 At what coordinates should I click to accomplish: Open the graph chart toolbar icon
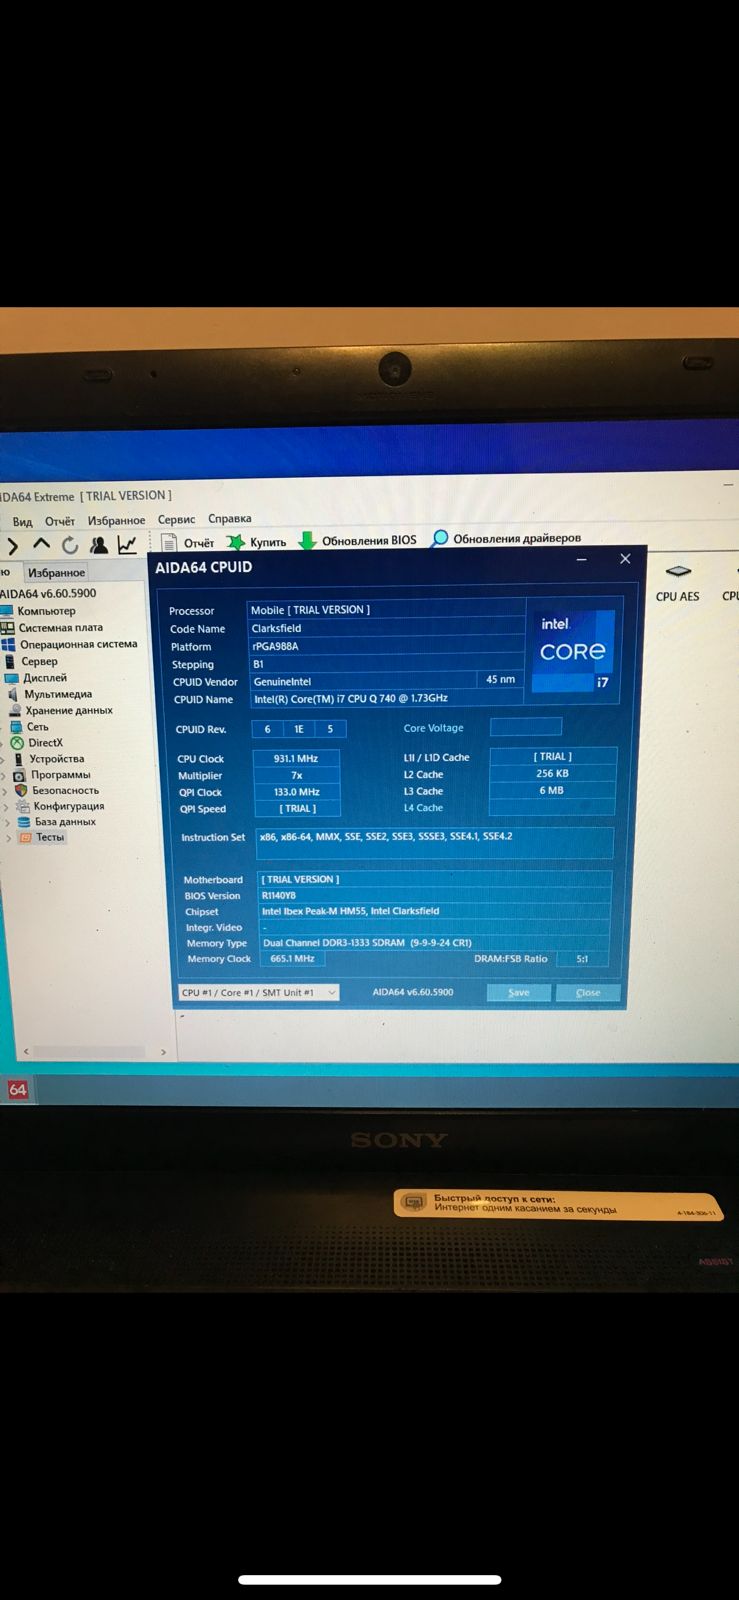127,544
